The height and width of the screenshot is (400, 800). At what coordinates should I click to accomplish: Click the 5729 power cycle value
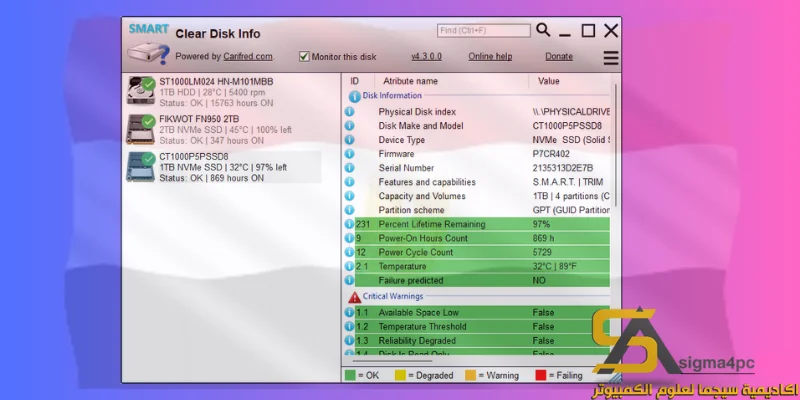(542, 252)
